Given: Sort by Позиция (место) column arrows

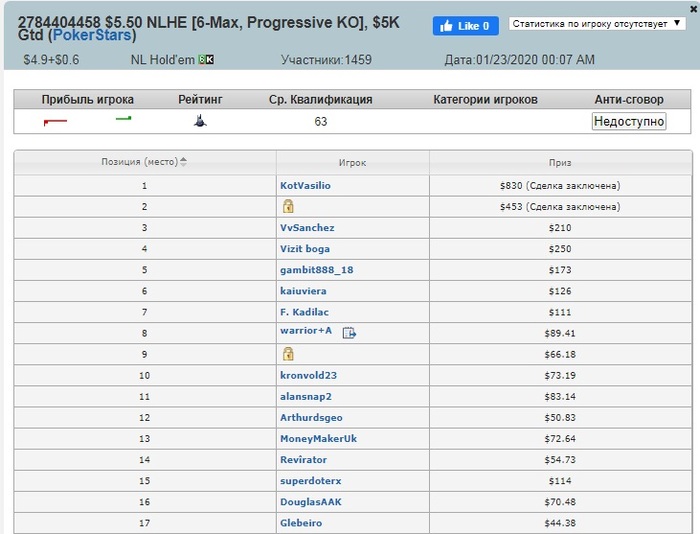Looking at the screenshot, I should coord(183,162).
